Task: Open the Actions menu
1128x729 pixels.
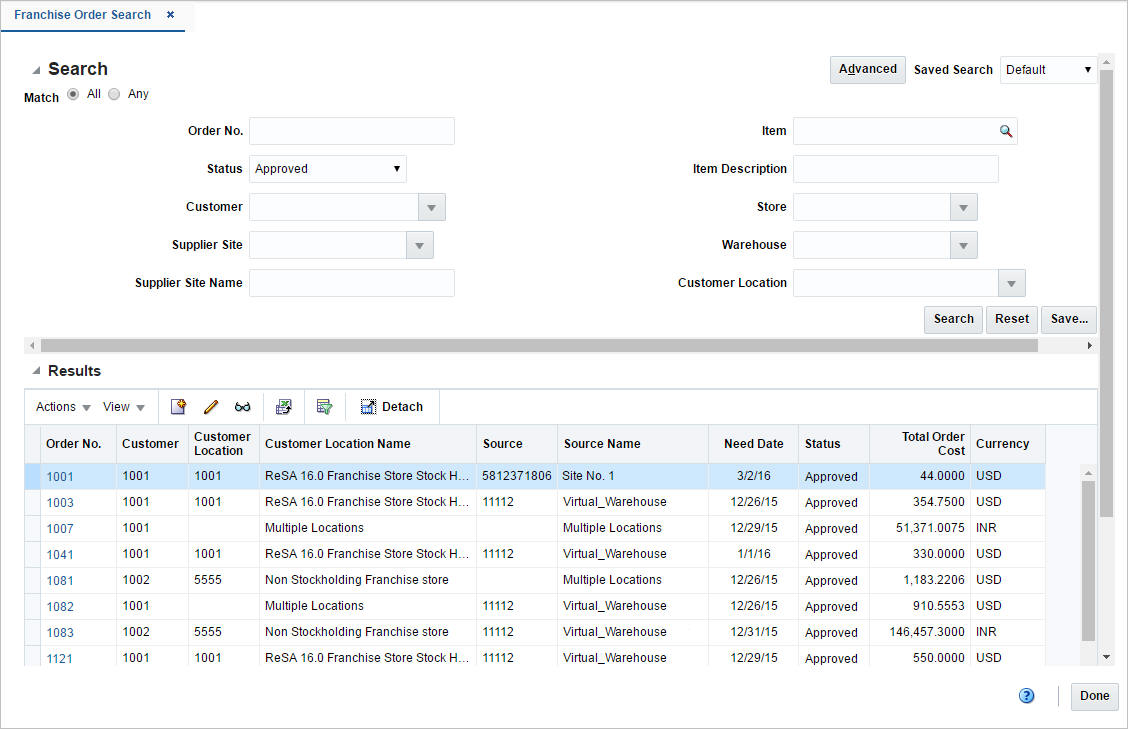Action: 63,407
